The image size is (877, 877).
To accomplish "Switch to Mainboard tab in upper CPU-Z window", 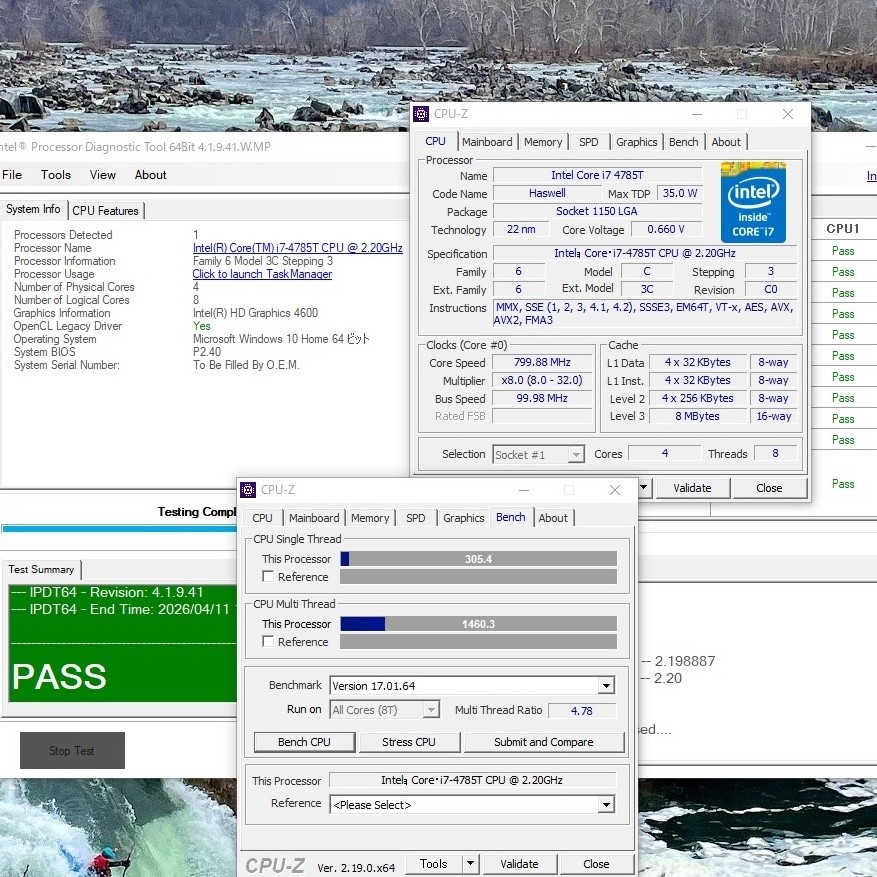I will (487, 142).
